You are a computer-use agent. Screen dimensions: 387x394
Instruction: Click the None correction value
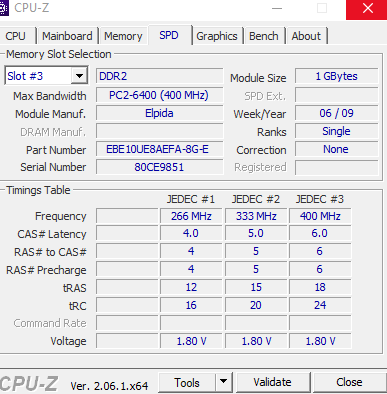(337, 149)
